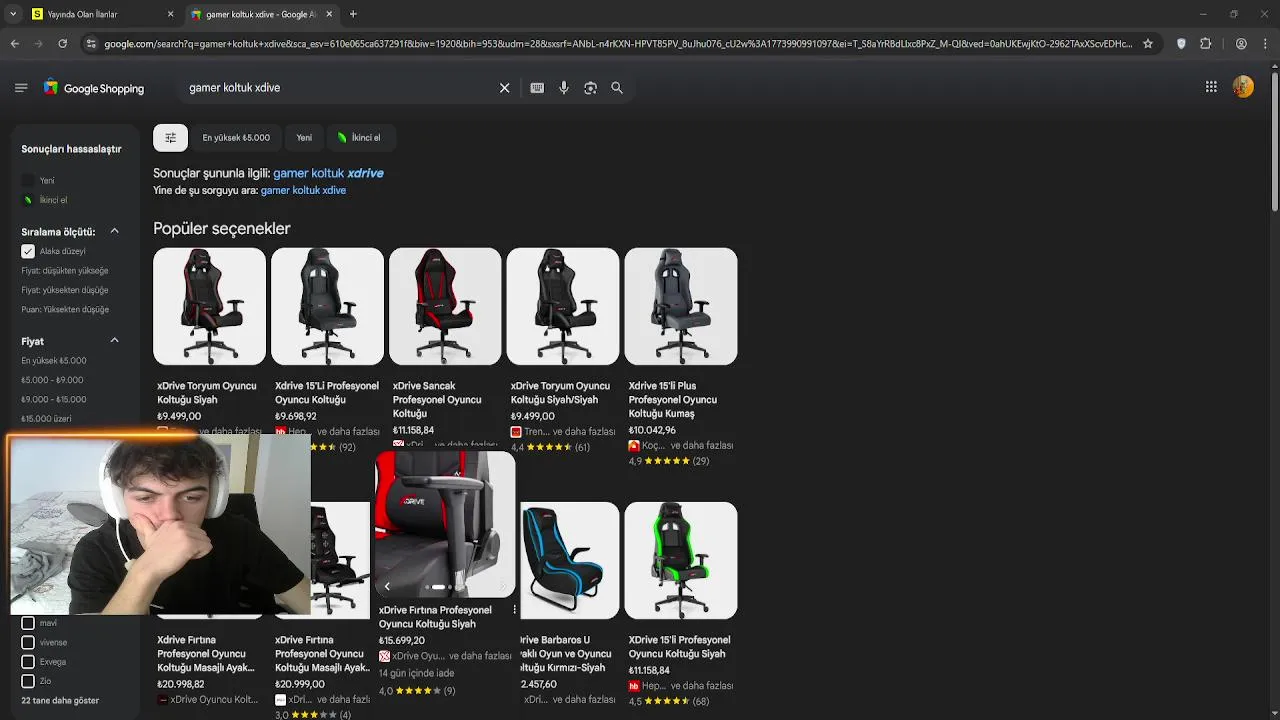
Task: Check the Exvega filter checkbox
Action: (x=28, y=662)
